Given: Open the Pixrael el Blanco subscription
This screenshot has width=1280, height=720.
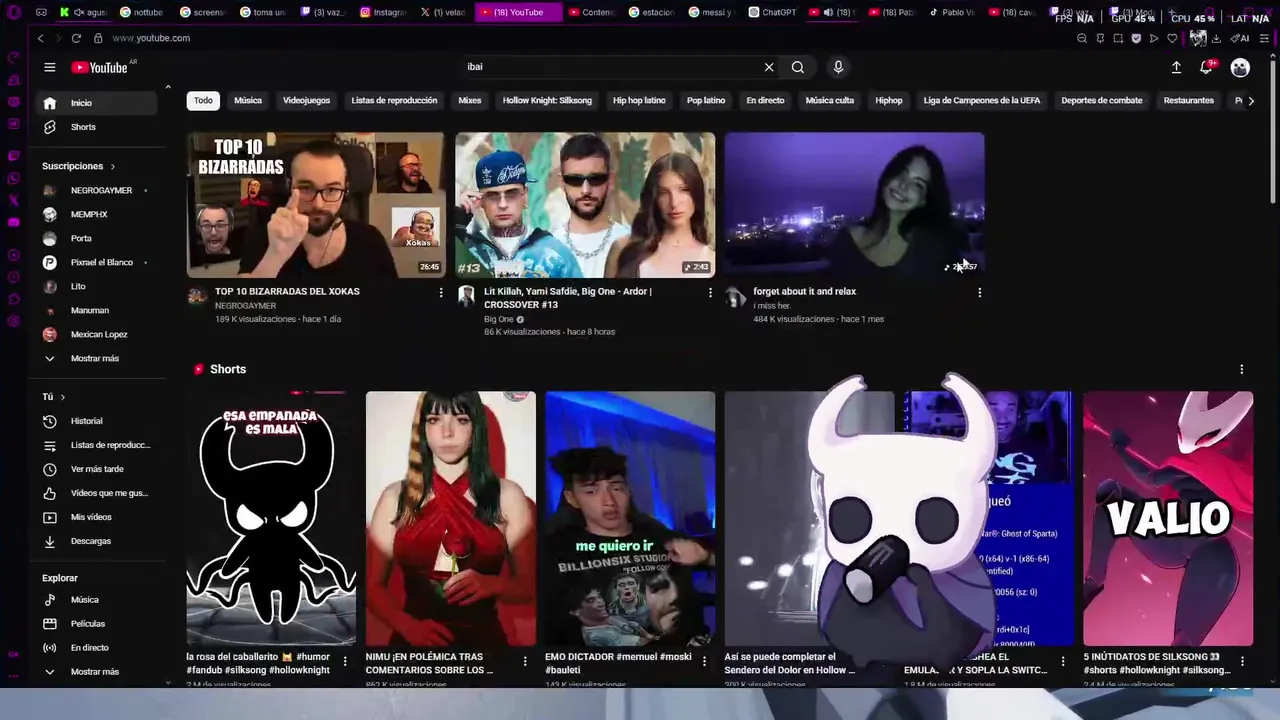Looking at the screenshot, I should pos(98,262).
